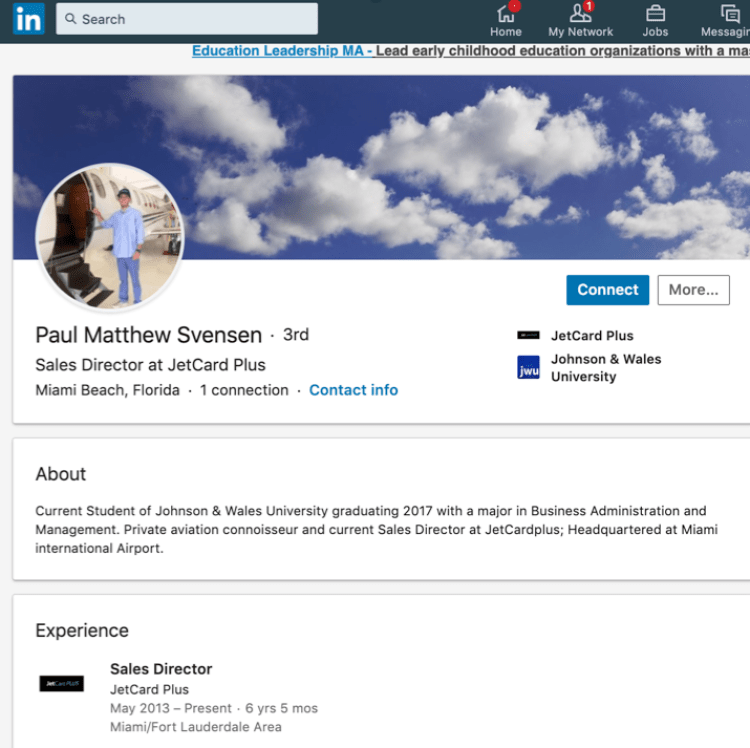The width and height of the screenshot is (750, 748).
Task: Click the magnifier icon in search box
Action: [70, 19]
